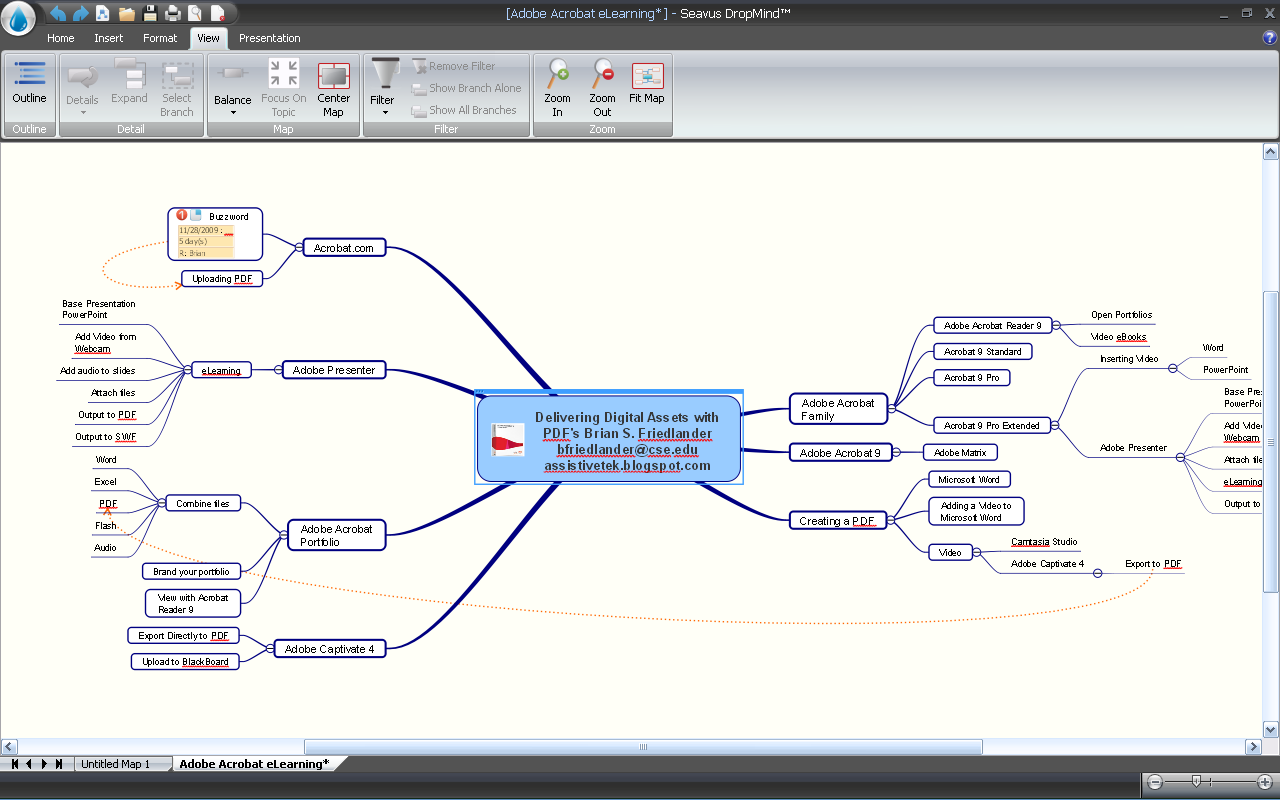Click the Center Map tool
Viewport: 1280px width, 800px height.
click(x=334, y=90)
